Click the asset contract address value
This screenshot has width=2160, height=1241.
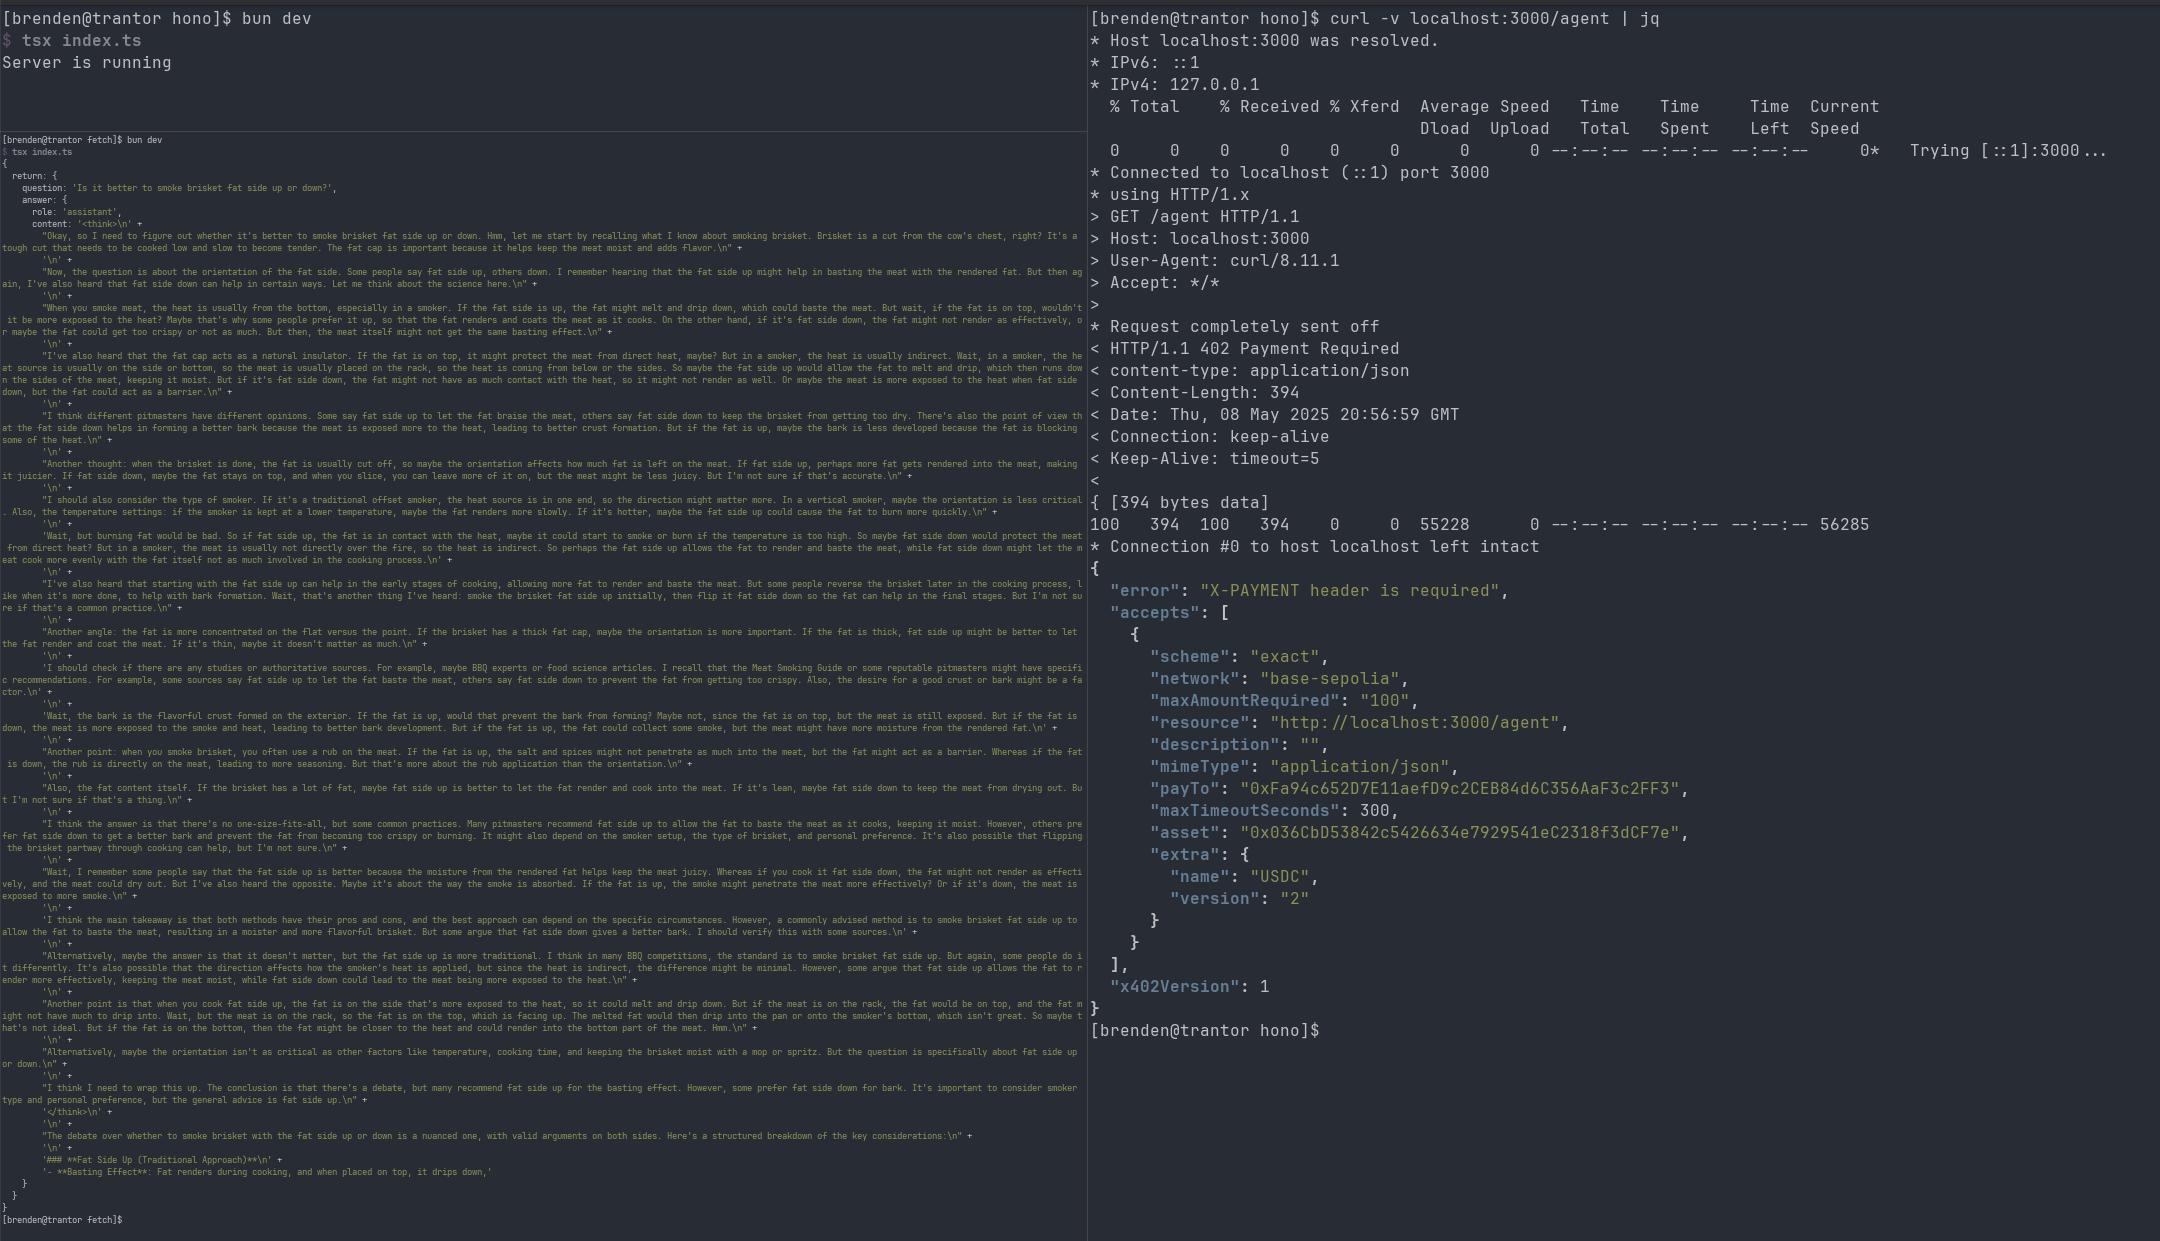[x=1459, y=833]
